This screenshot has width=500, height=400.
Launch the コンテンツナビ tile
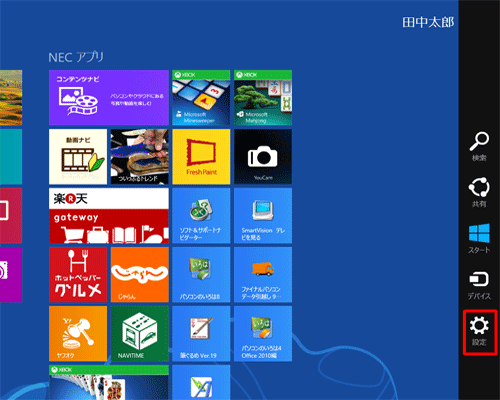tap(109, 98)
